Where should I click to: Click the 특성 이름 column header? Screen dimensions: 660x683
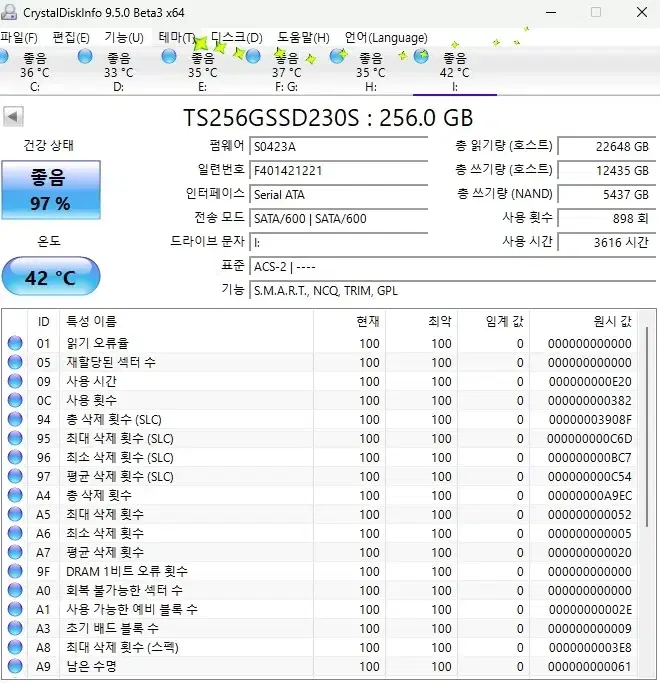pyautogui.click(x=186, y=321)
